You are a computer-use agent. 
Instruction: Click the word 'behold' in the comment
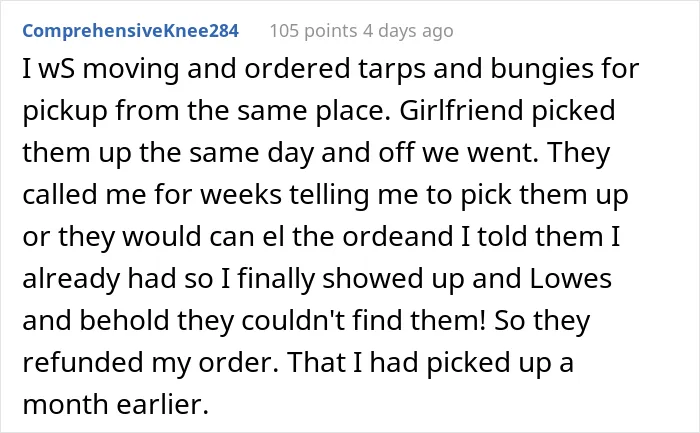click(x=125, y=321)
